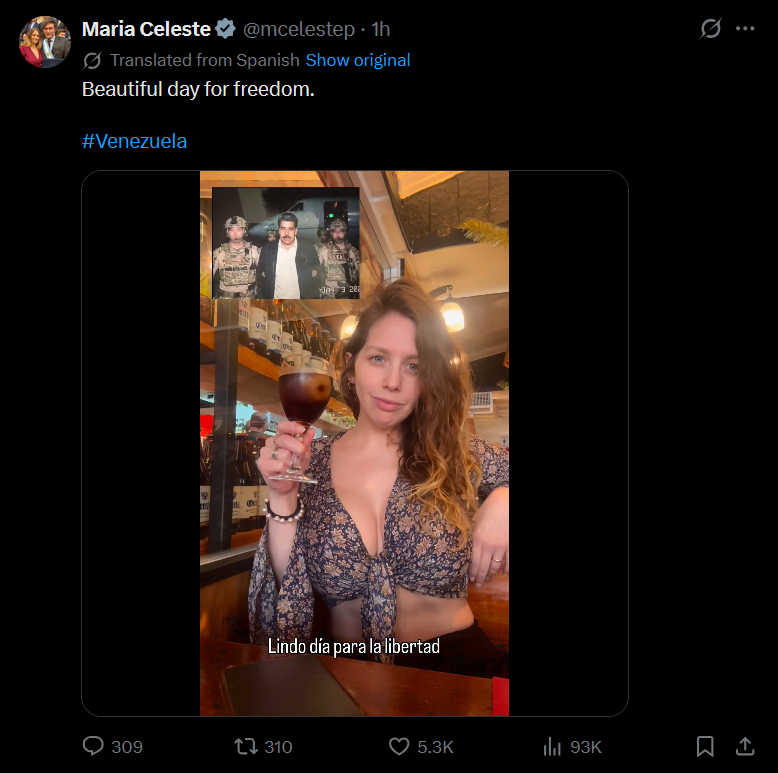The width and height of the screenshot is (778, 773).
Task: Click the share upload arrow icon
Action: [745, 746]
